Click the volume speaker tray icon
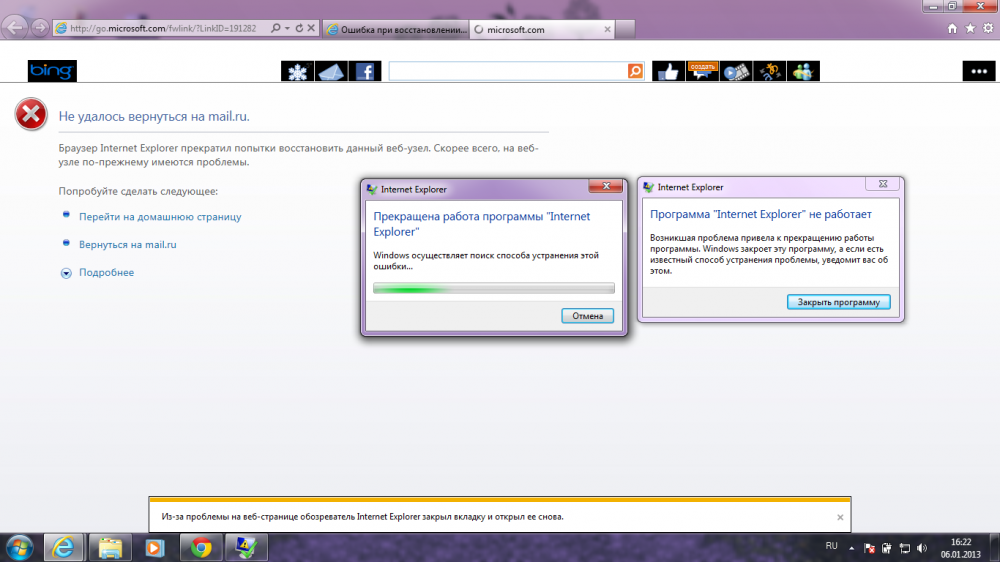The image size is (1000, 562). [922, 548]
